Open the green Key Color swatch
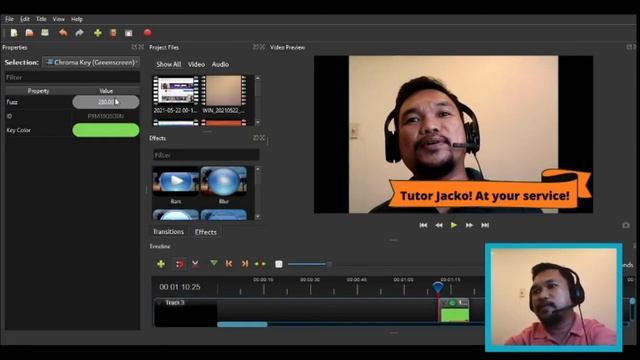 pos(106,130)
